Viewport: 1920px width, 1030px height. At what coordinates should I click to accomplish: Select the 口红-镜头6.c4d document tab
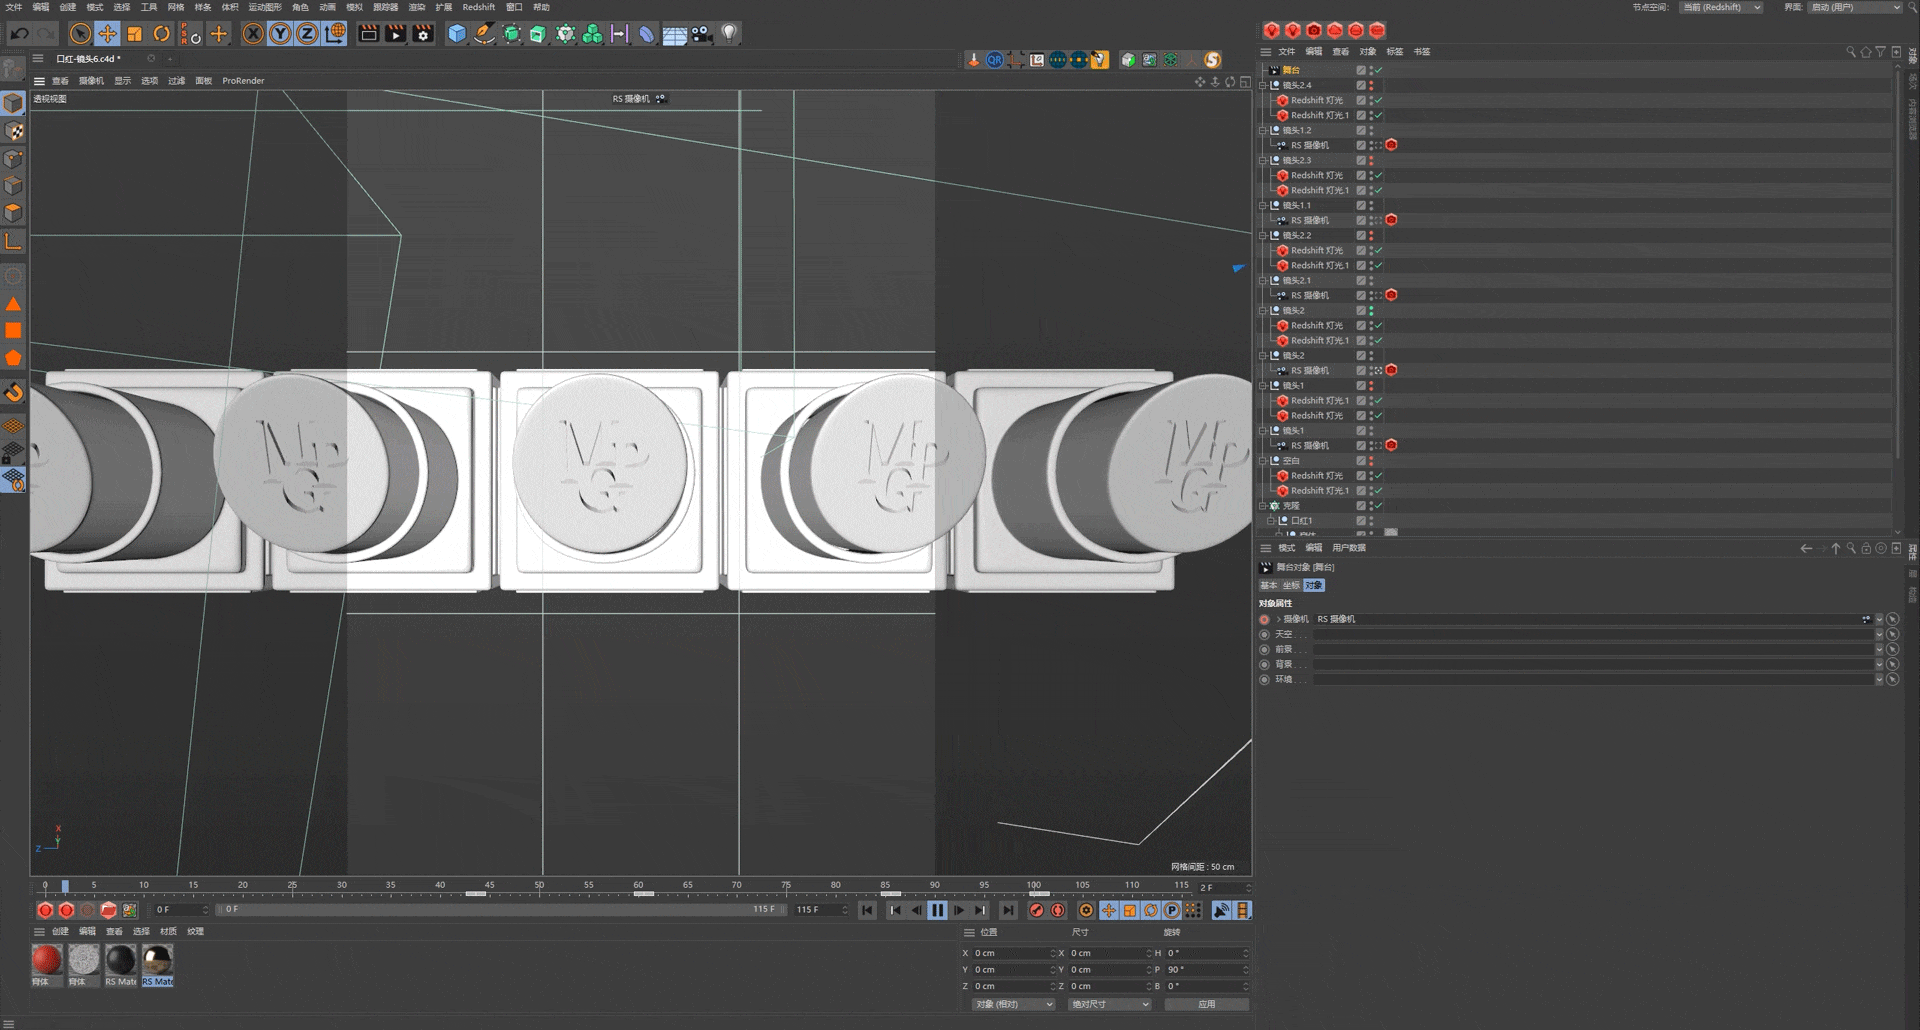(88, 59)
